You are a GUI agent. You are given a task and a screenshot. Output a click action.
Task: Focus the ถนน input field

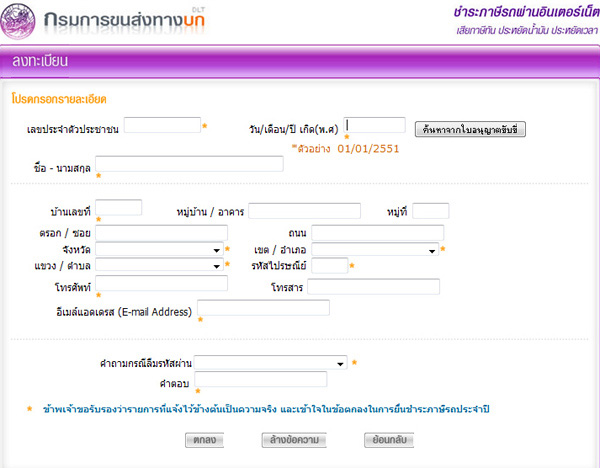click(378, 233)
